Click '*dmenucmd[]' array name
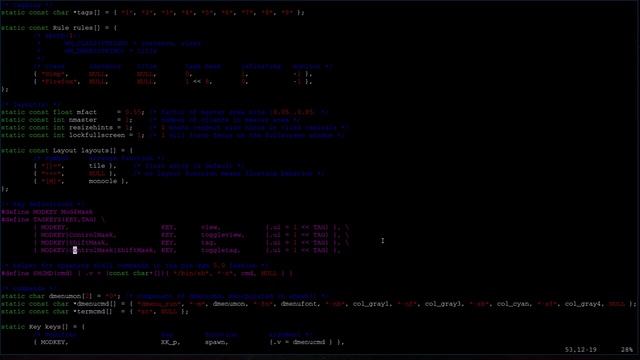 tap(95, 304)
